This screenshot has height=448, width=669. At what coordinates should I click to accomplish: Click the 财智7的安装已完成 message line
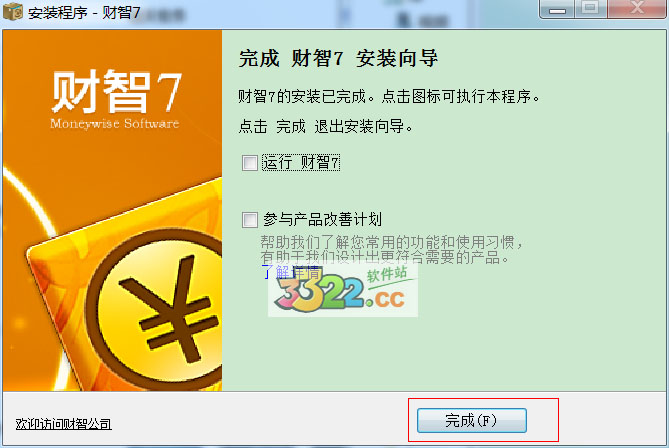(x=389, y=96)
